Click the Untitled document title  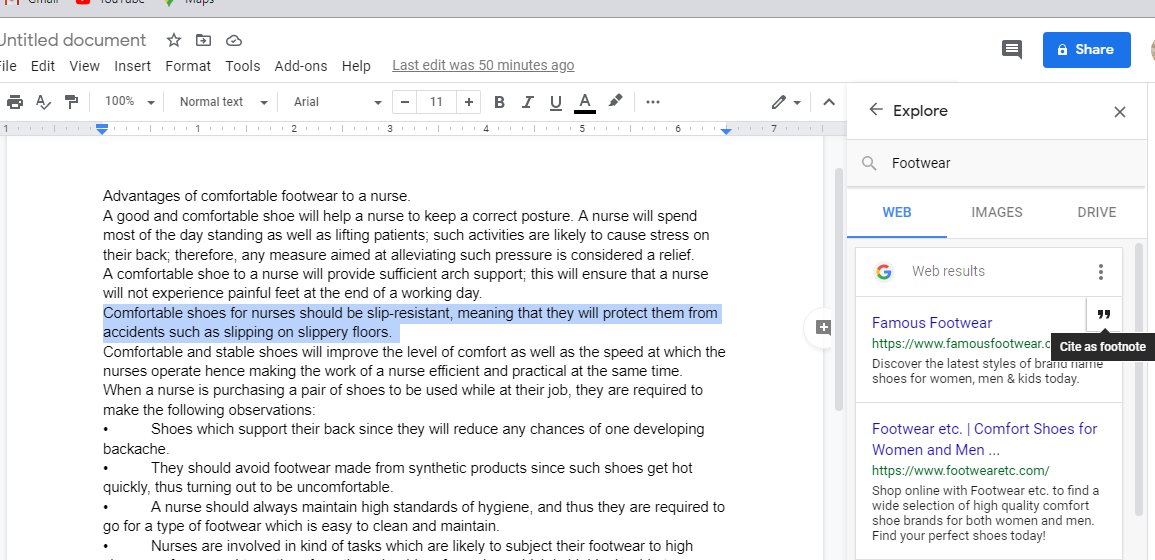tap(72, 40)
